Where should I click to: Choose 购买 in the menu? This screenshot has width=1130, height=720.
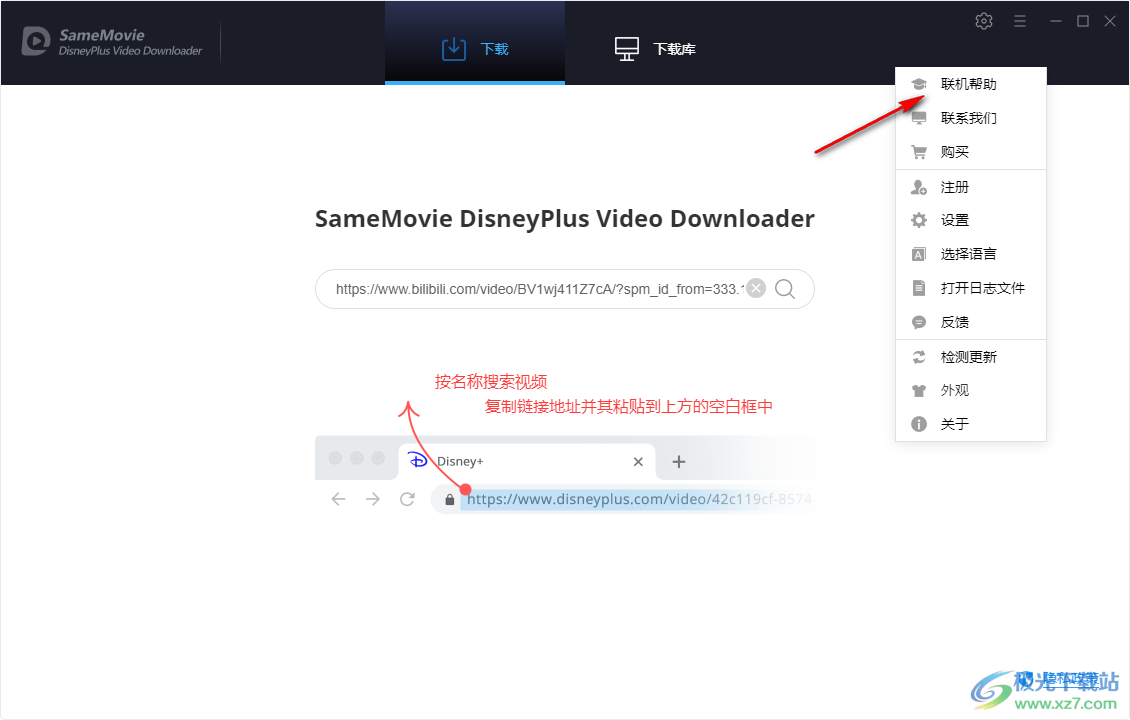point(971,152)
